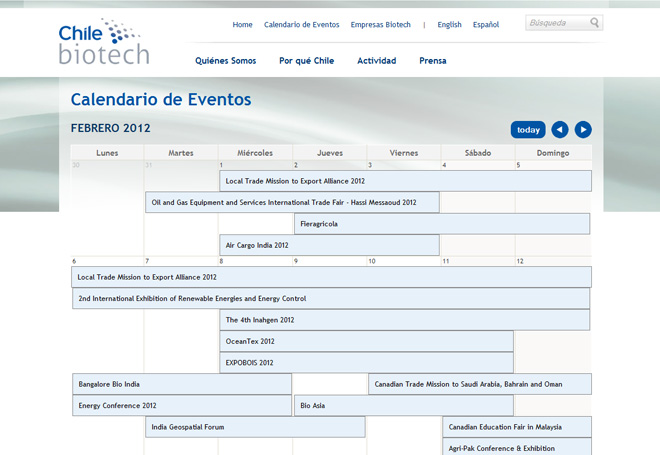Open the Energy Conference 2012 event
Viewport: 660px width, 455px height.
tap(182, 406)
